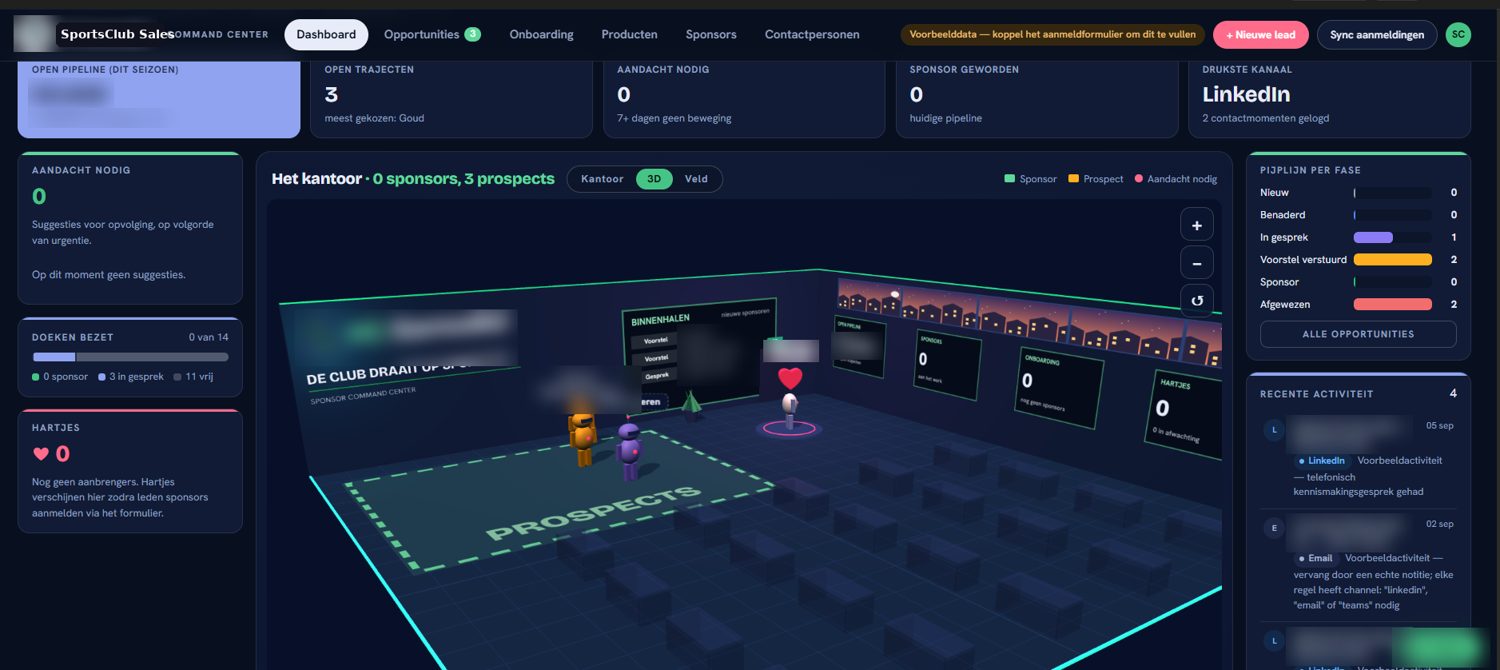Click the Doeken bezet progress bar
Image resolution: width=1500 pixels, height=670 pixels.
click(x=130, y=357)
